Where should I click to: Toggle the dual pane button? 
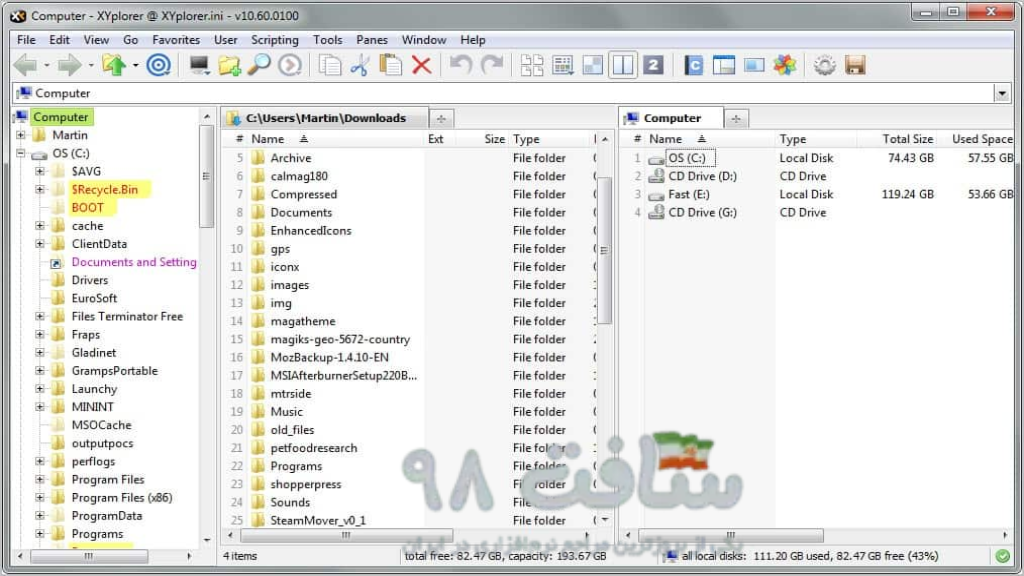[x=623, y=65]
